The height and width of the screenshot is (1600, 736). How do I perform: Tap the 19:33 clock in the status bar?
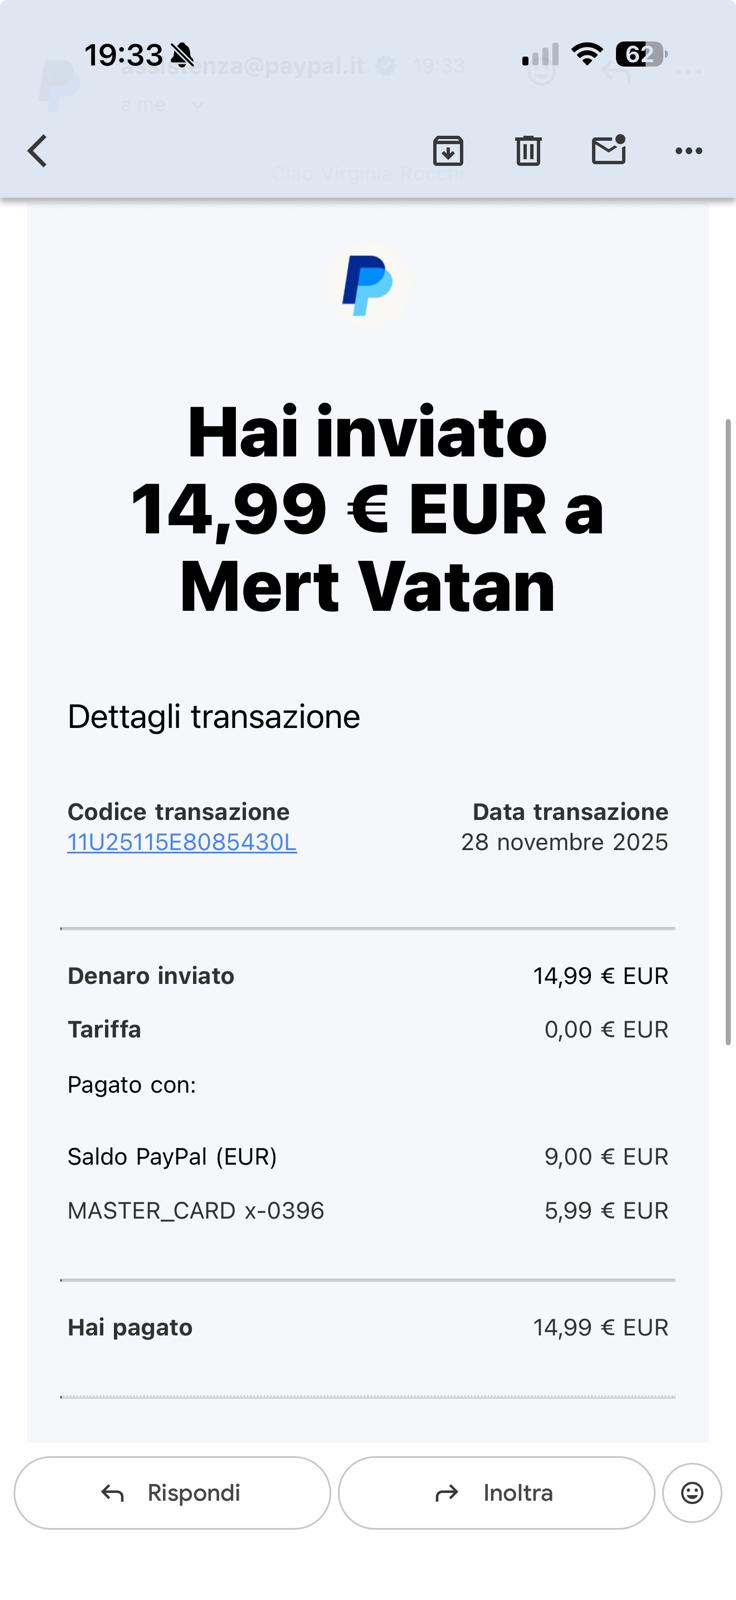[123, 54]
